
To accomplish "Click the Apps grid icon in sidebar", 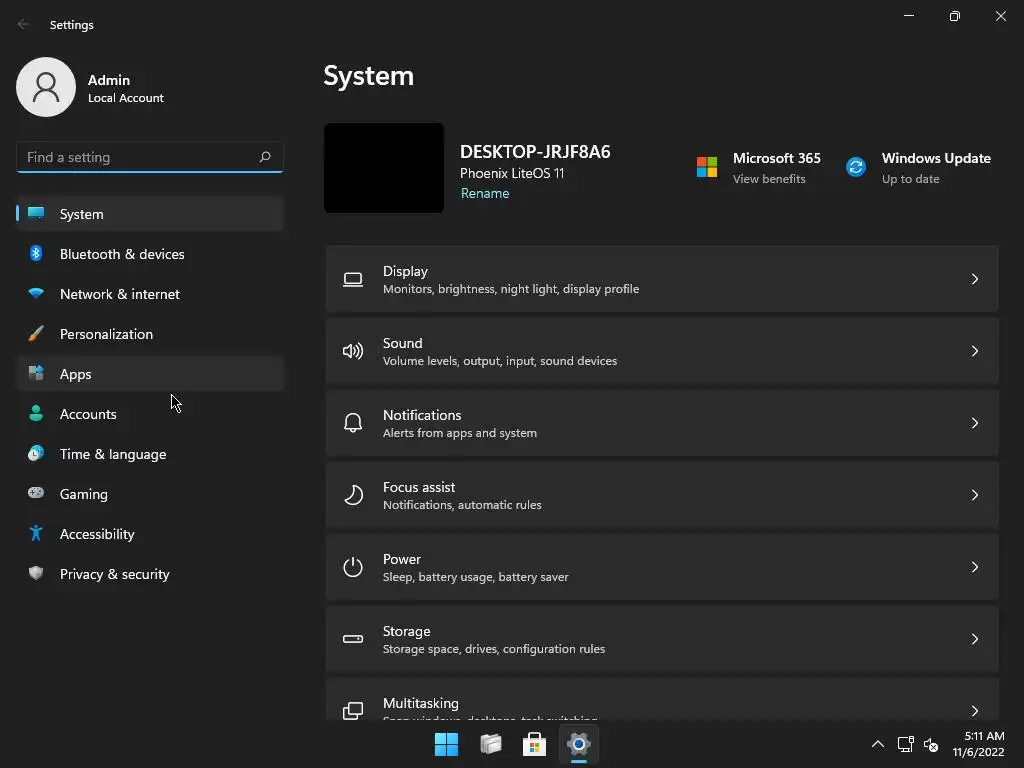I will click(36, 373).
